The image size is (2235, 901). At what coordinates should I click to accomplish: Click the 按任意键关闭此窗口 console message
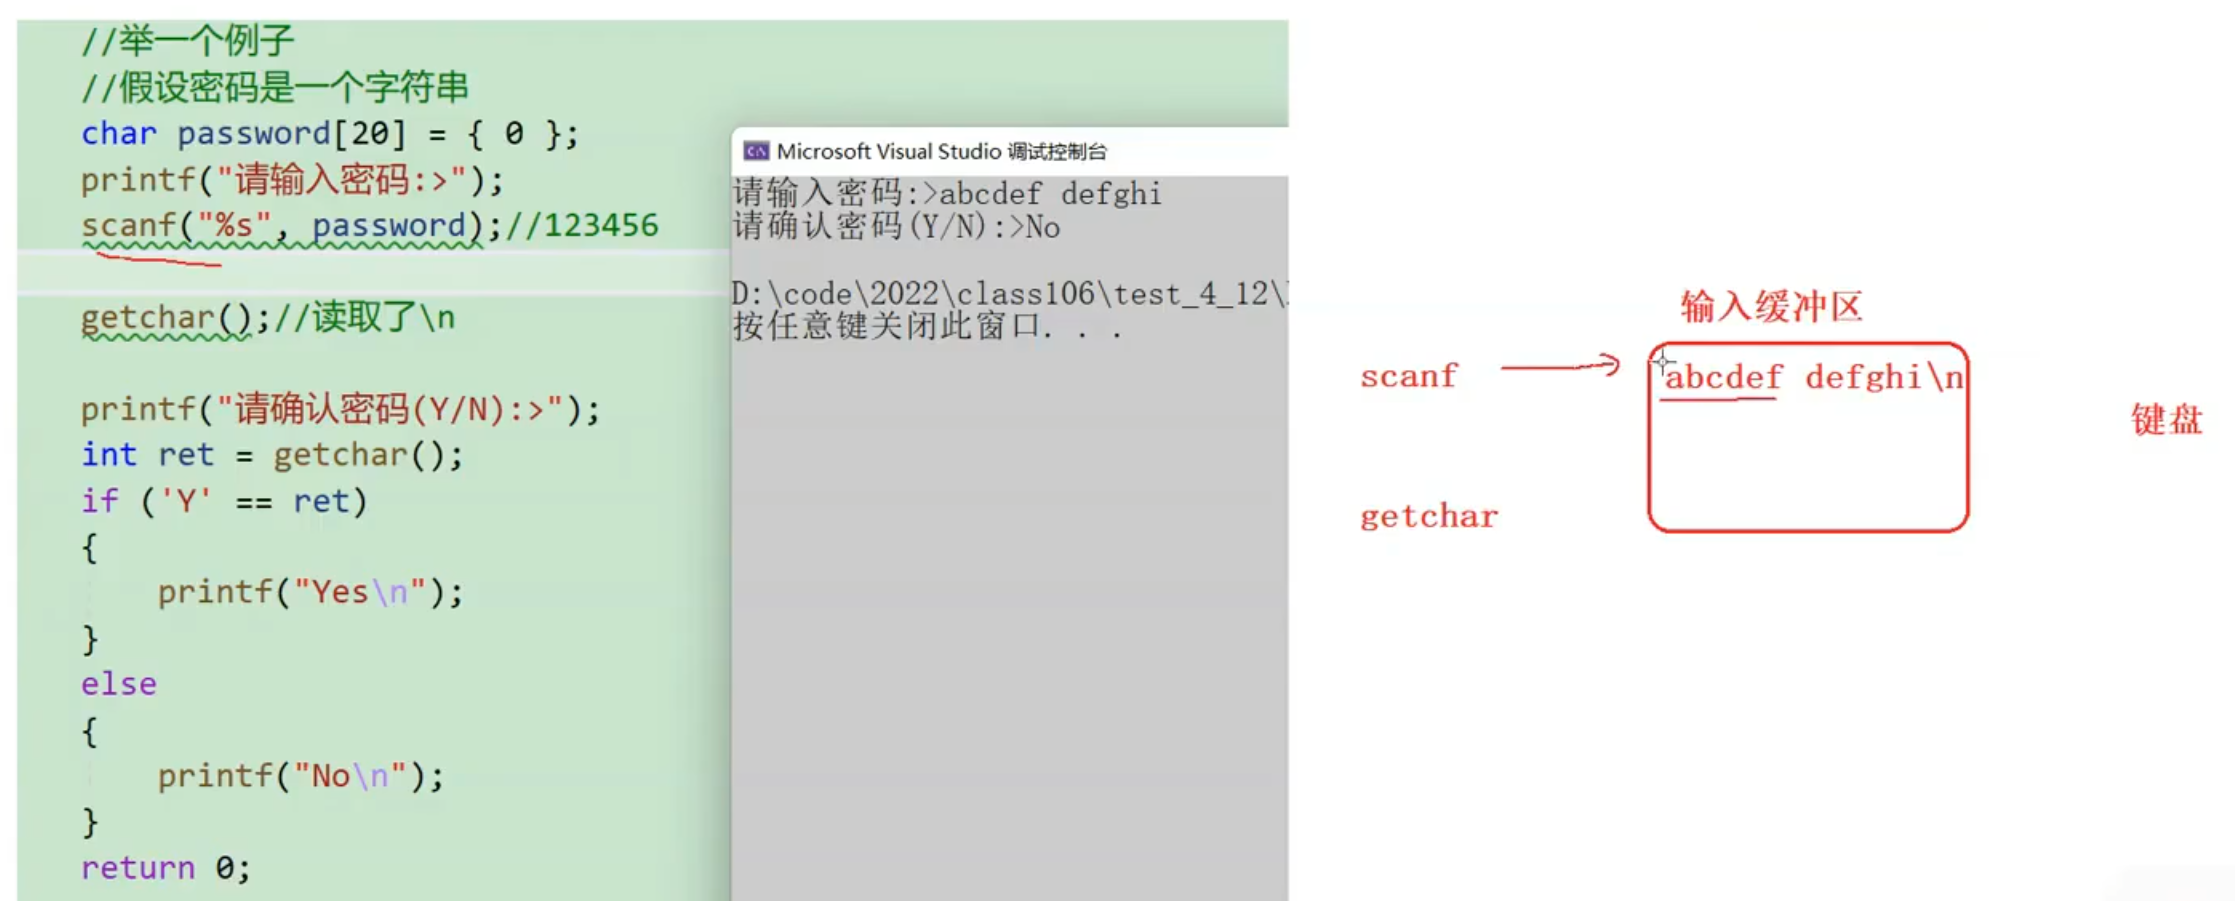927,326
